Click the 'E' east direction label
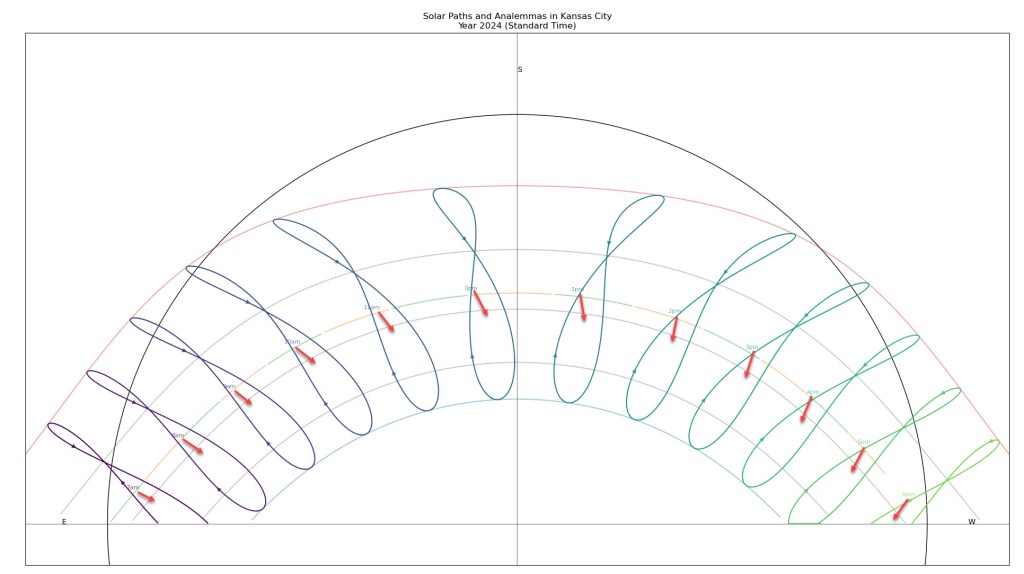This screenshot has height=574, width=1024. pos(64,522)
